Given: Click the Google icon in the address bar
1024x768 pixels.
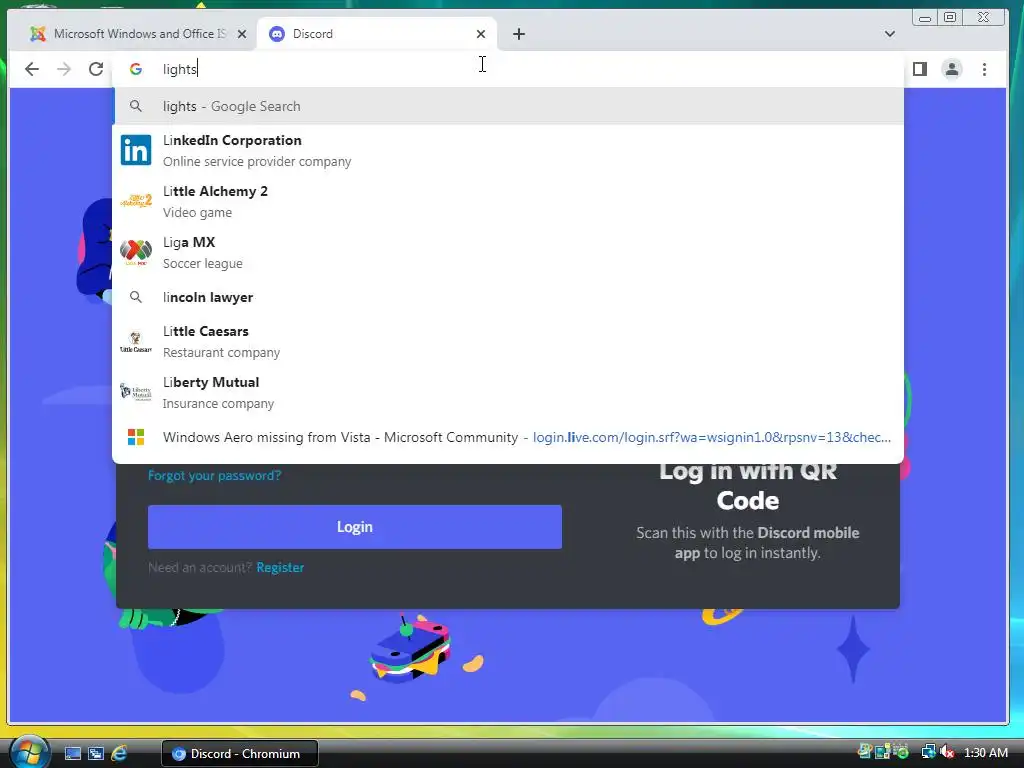Looking at the screenshot, I should (x=136, y=69).
